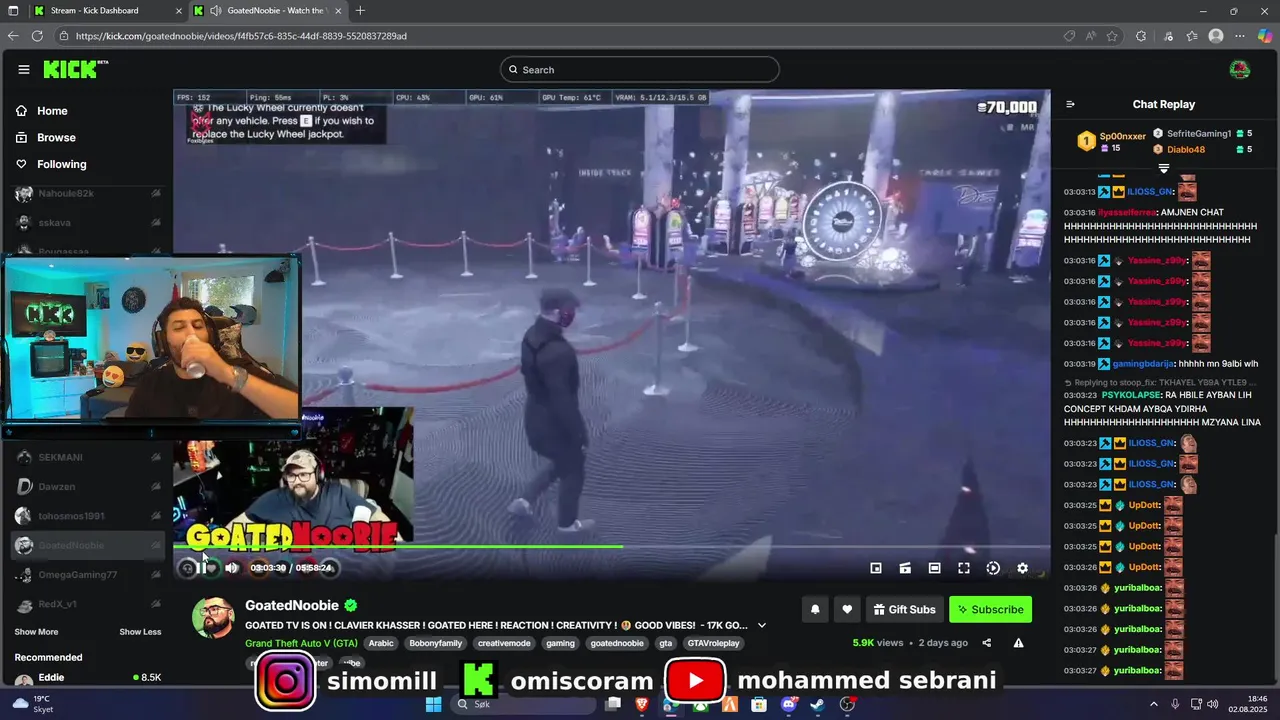Open taskbar volume control
1280x720 pixels.
pyautogui.click(x=1213, y=704)
